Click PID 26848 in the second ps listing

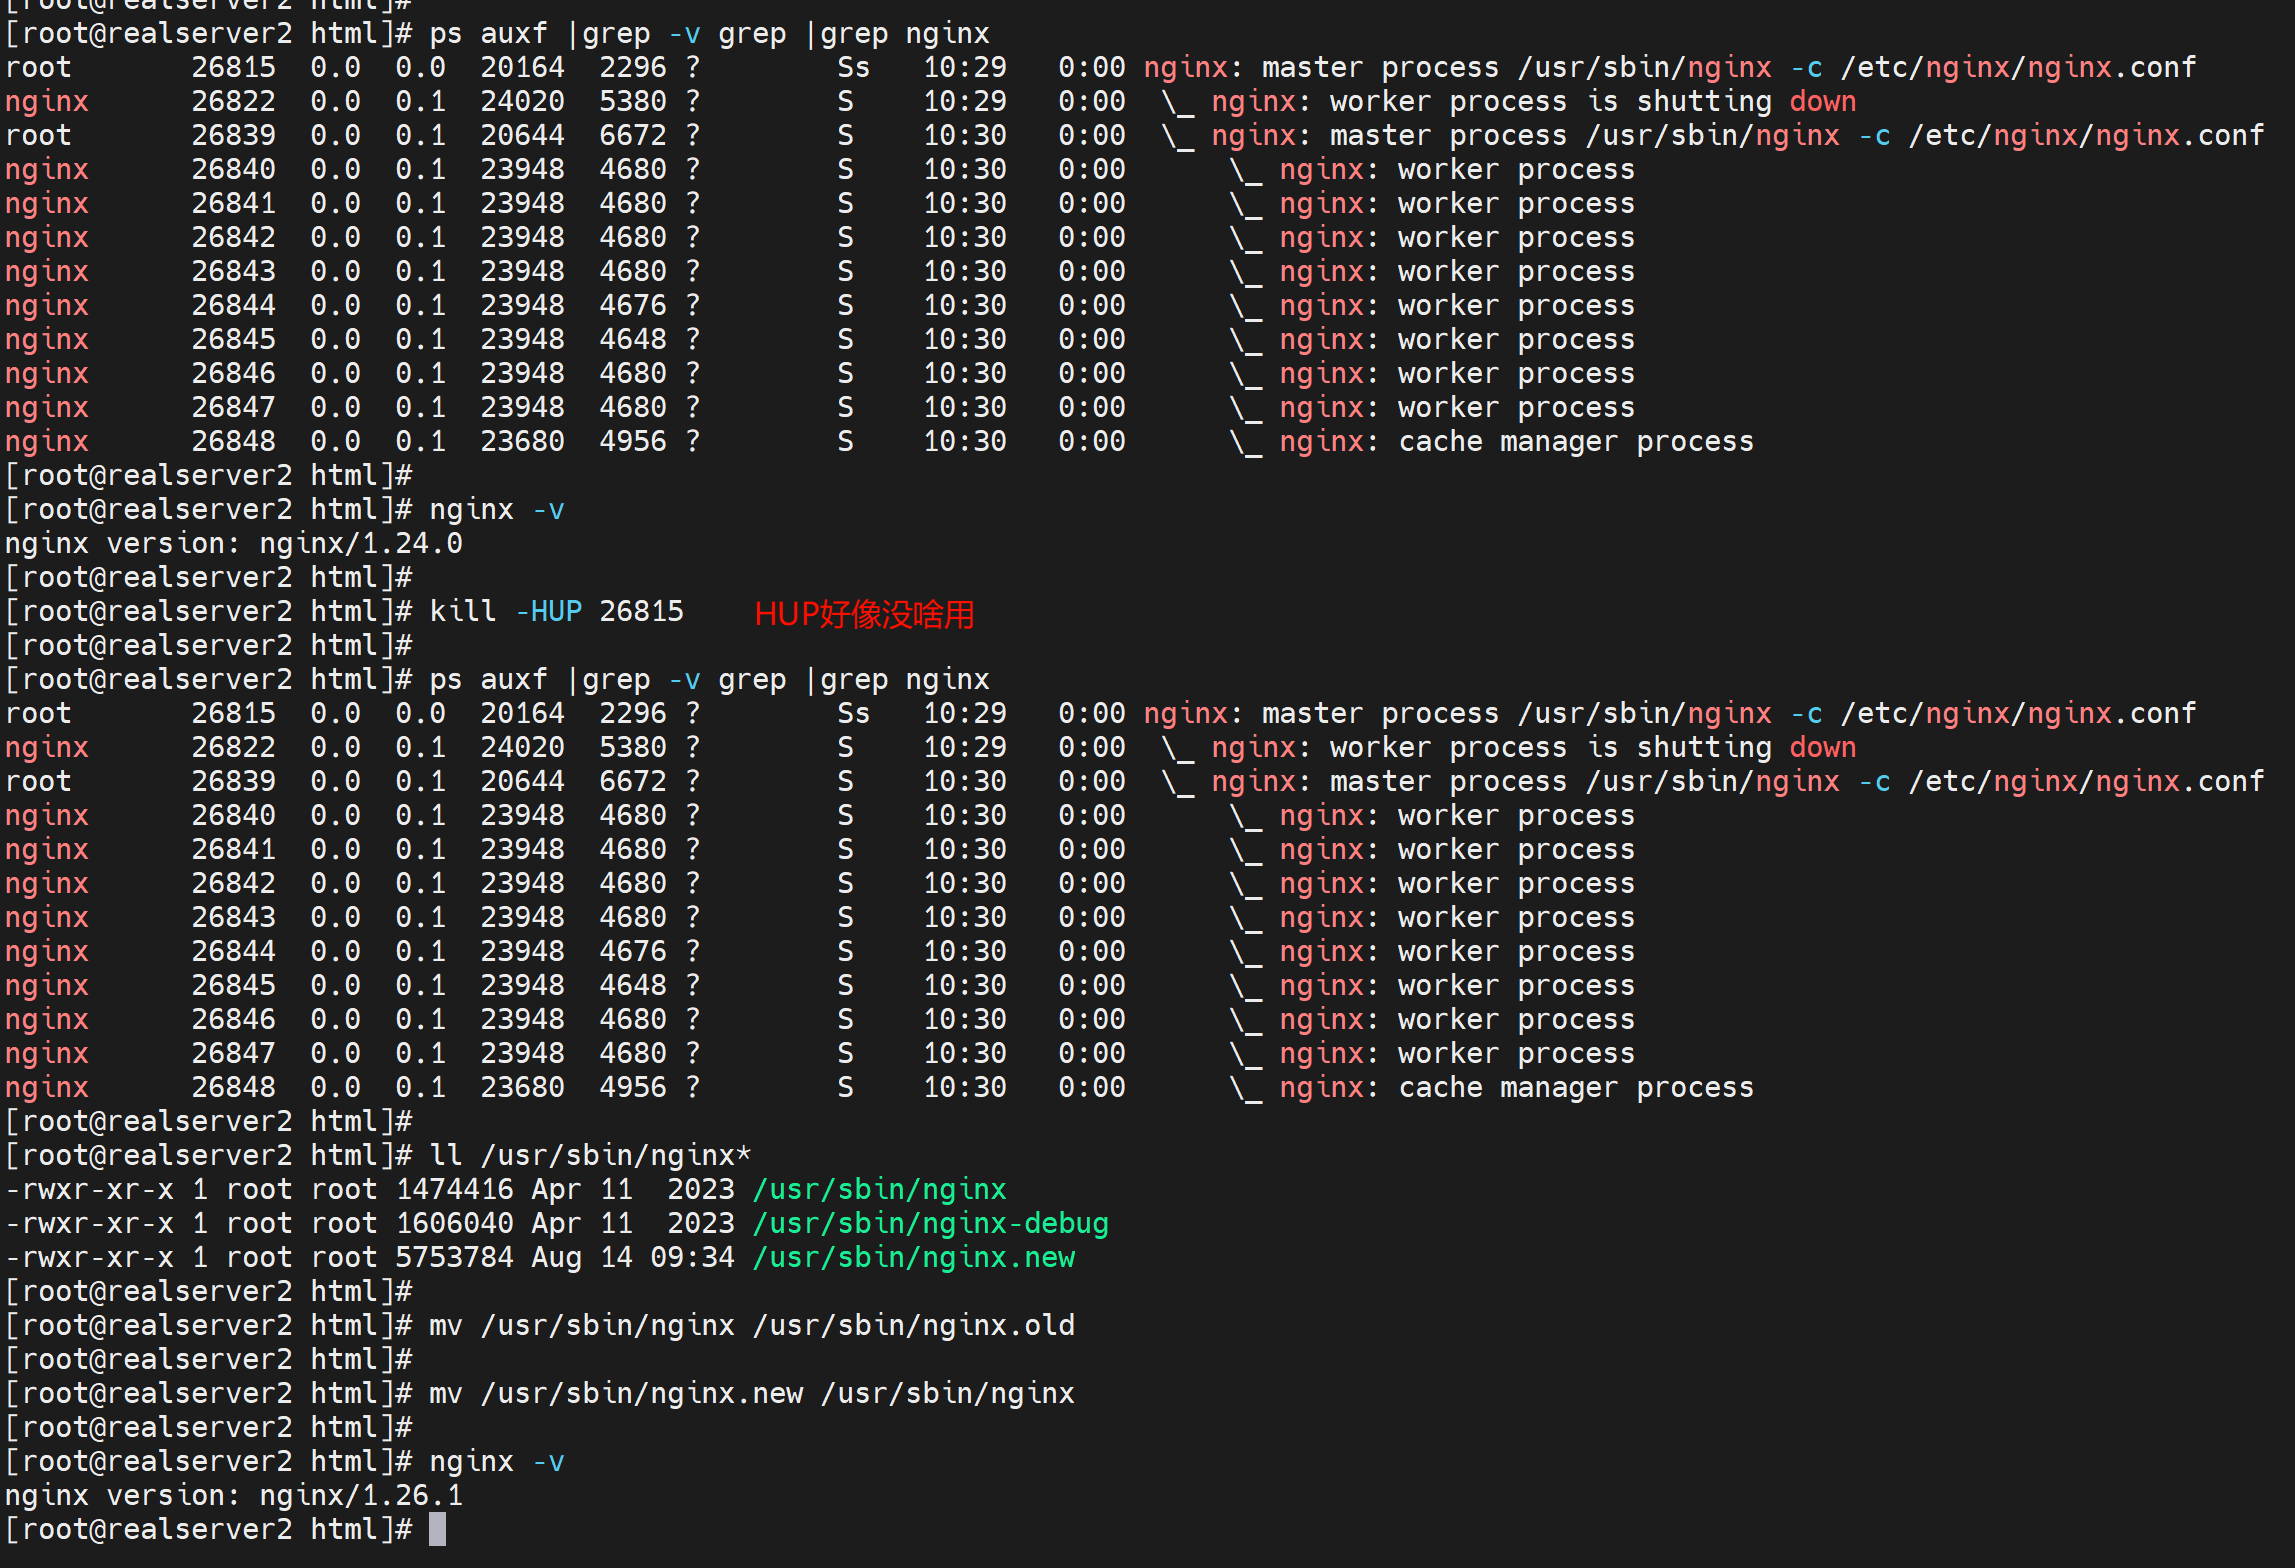[233, 1087]
